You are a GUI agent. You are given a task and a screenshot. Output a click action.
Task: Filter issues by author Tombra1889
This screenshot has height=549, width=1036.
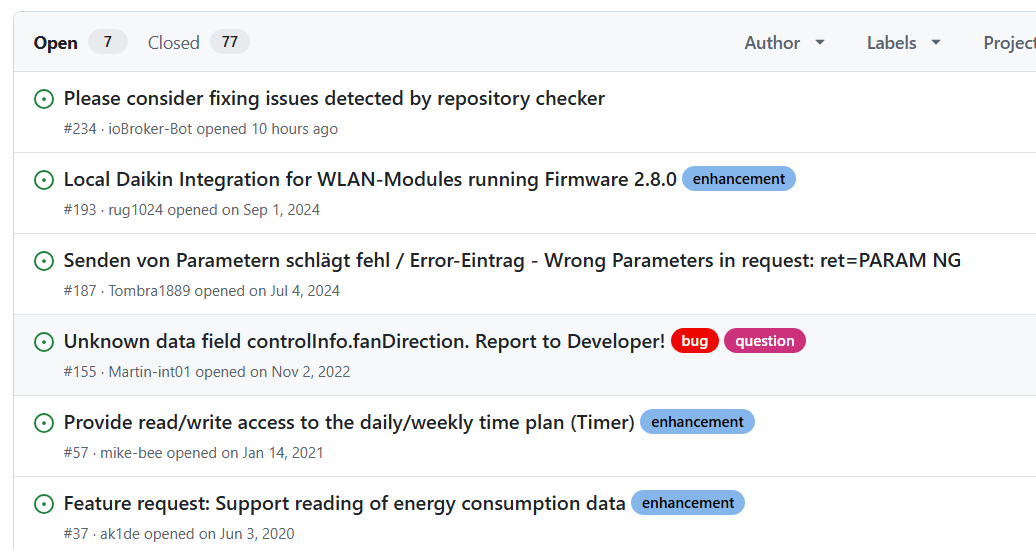(x=149, y=291)
